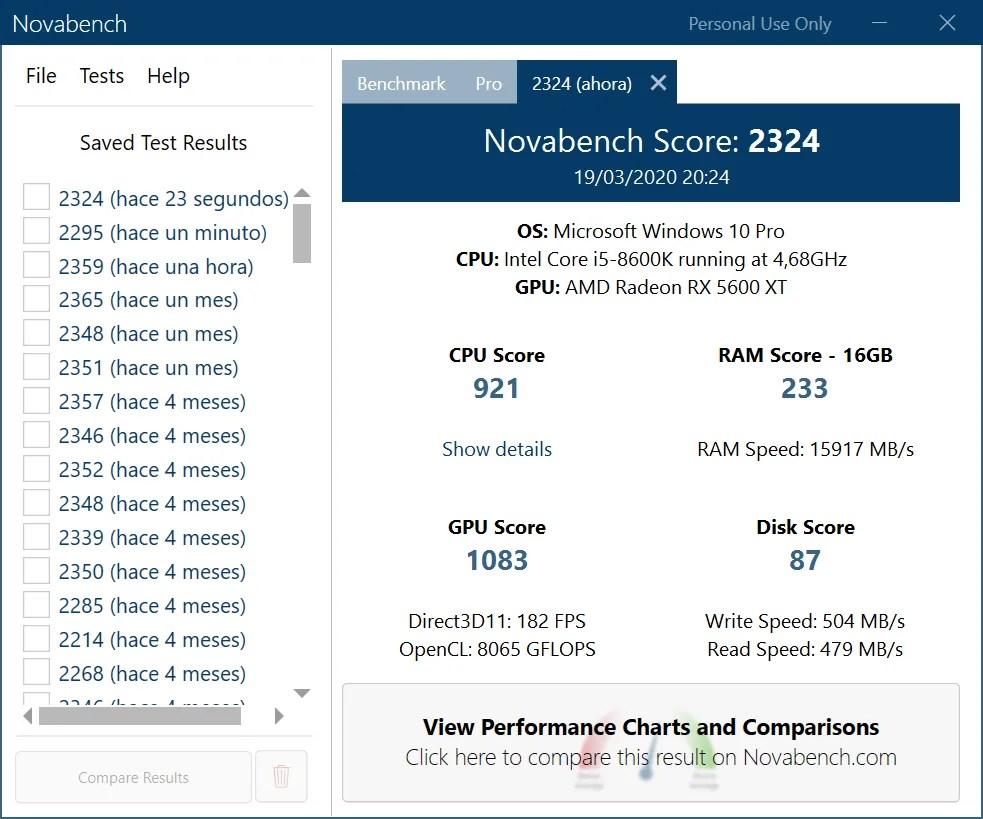The width and height of the screenshot is (983, 819).
Task: Tick the checkbox beside 2351 (hace un mes)
Action: (x=36, y=366)
